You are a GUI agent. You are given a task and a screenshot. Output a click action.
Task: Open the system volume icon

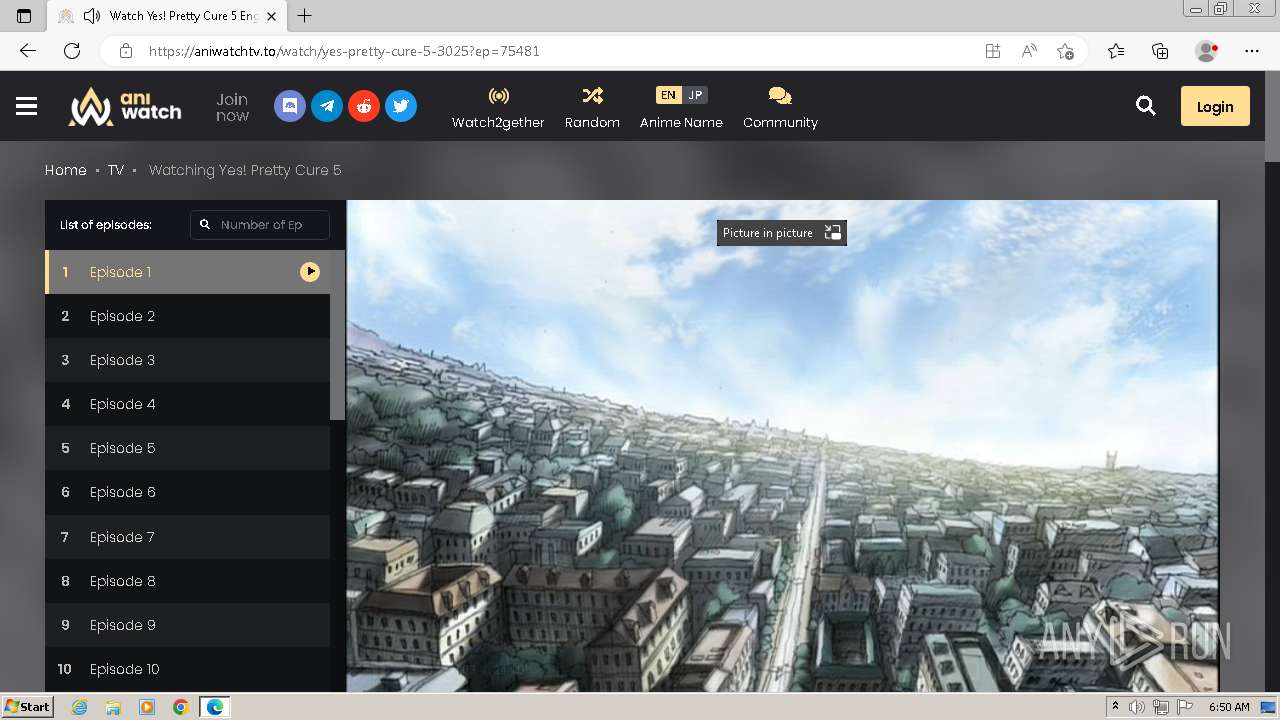click(x=1137, y=707)
